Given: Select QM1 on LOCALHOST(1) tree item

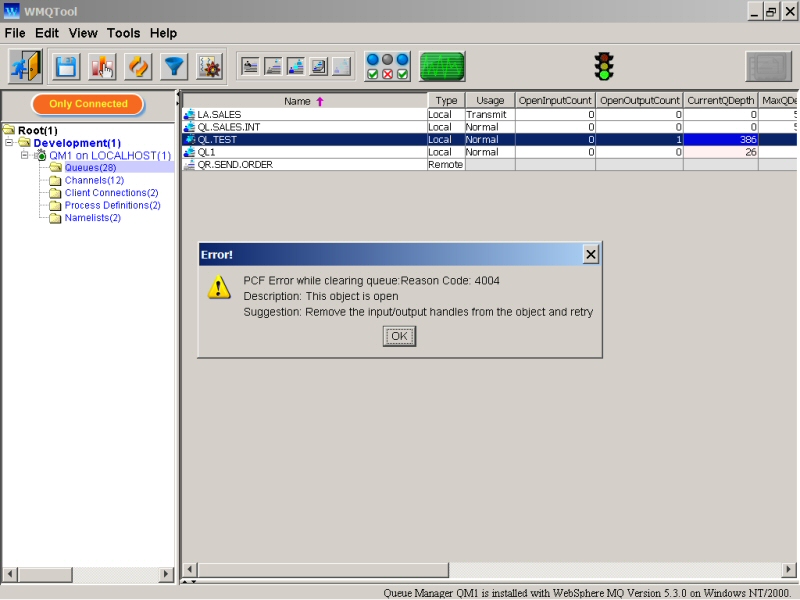Looking at the screenshot, I should (110, 155).
